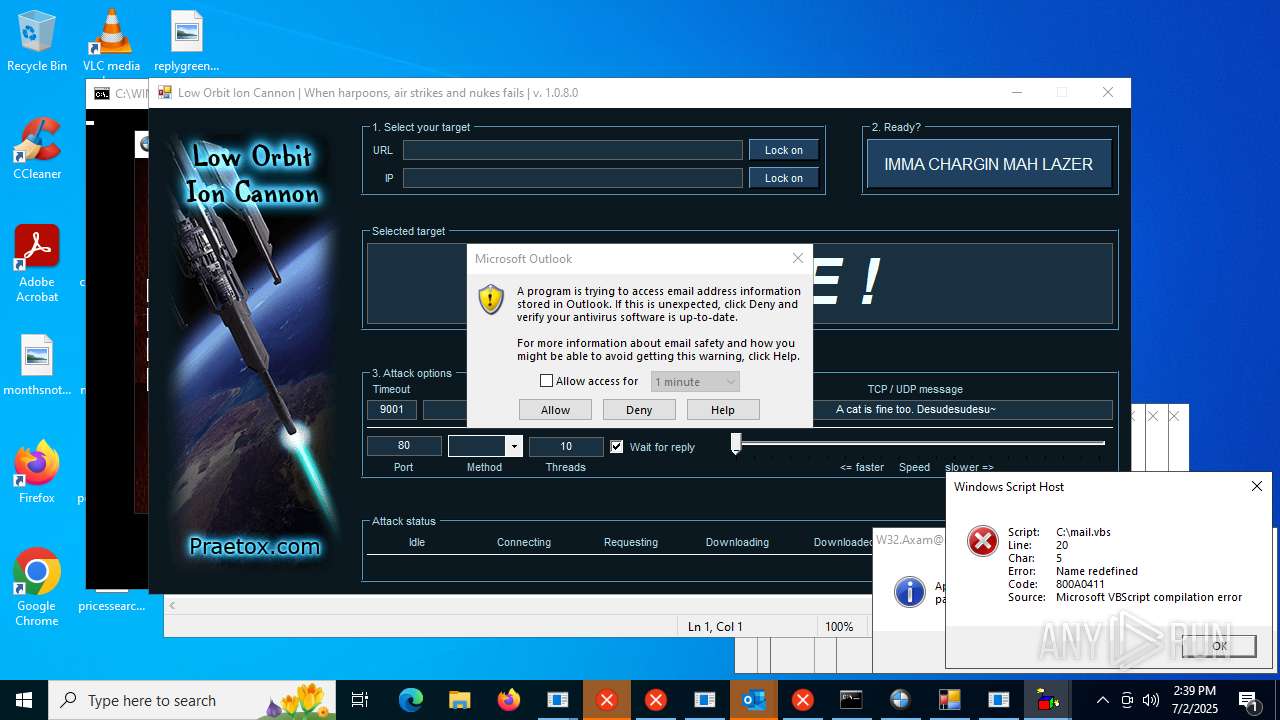Focus the target URL input field
Image resolution: width=1280 pixels, height=720 pixels.
[573, 150]
